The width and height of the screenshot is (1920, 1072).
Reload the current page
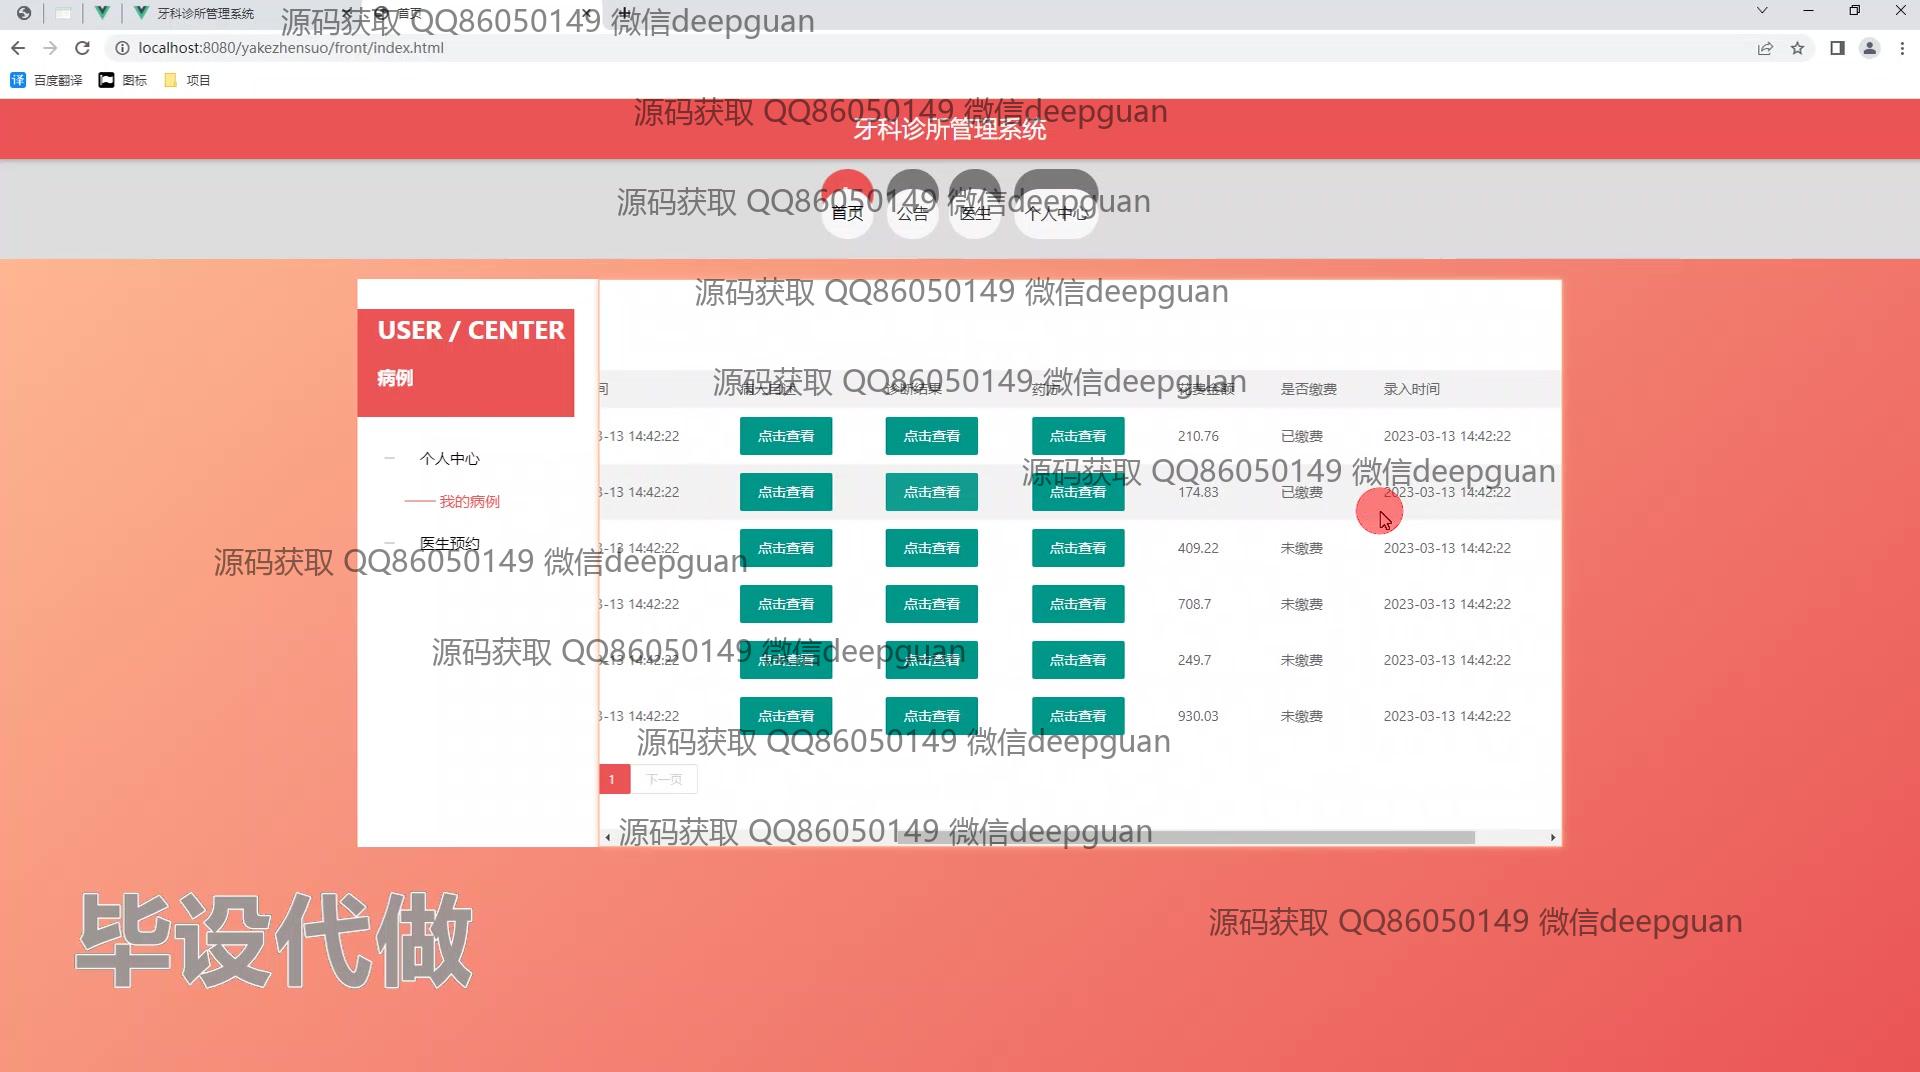(x=83, y=48)
